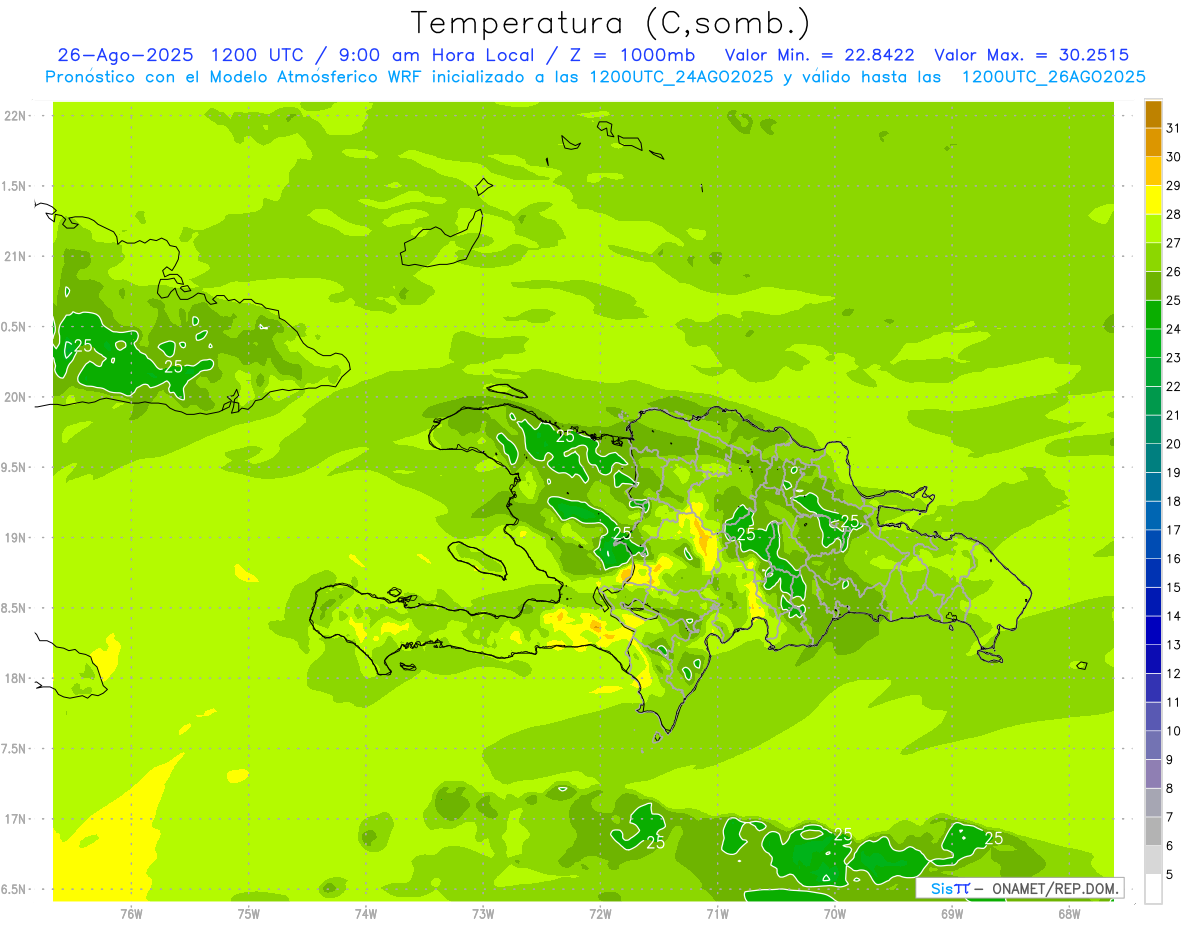Click the color scale label 31
The image size is (1200, 927).
[x=1174, y=128]
